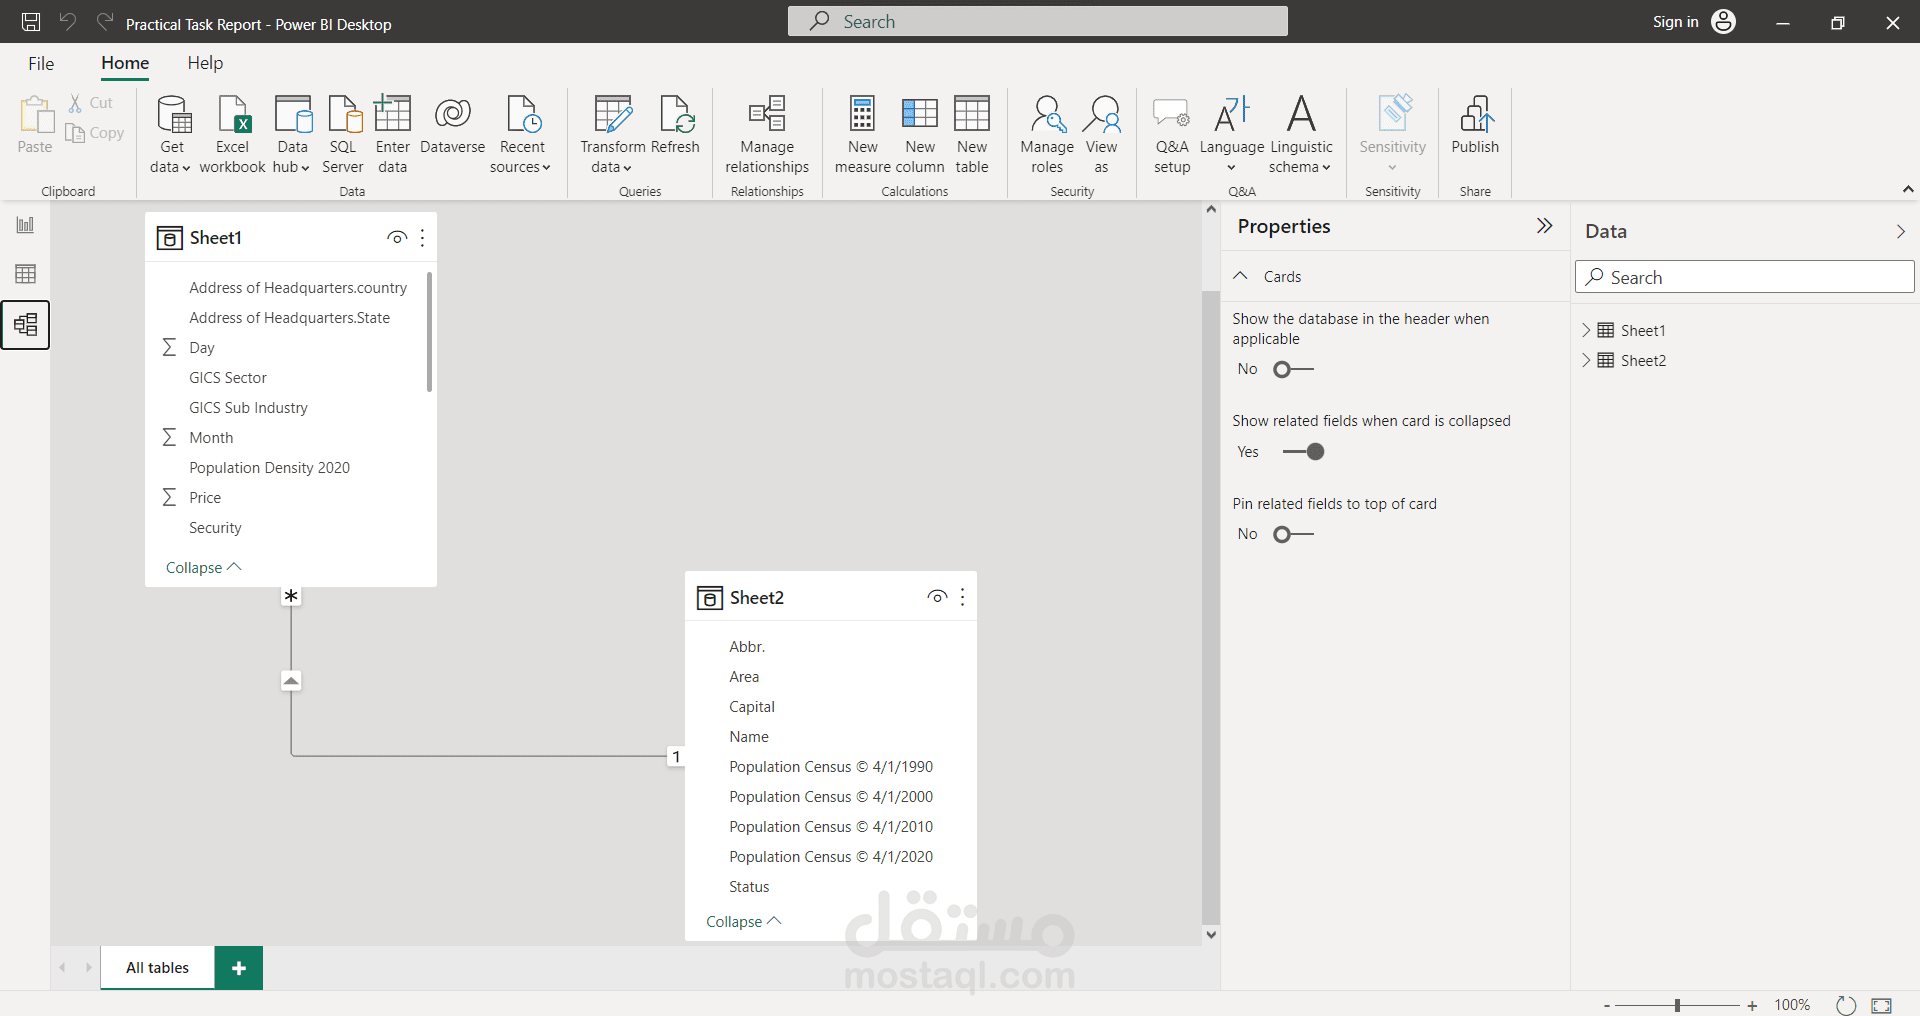This screenshot has width=1920, height=1016.
Task: Select Capital field in Sheet2
Action: 752,707
